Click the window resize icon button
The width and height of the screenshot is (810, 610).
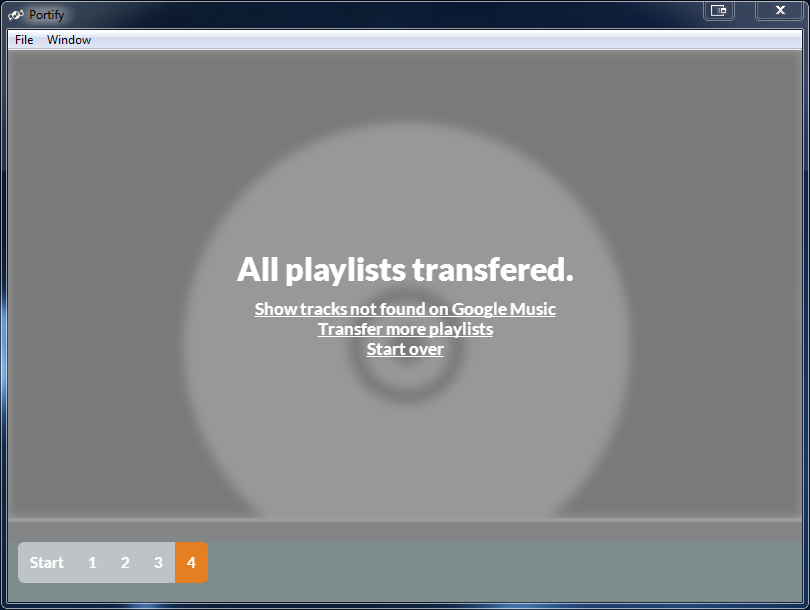[719, 10]
